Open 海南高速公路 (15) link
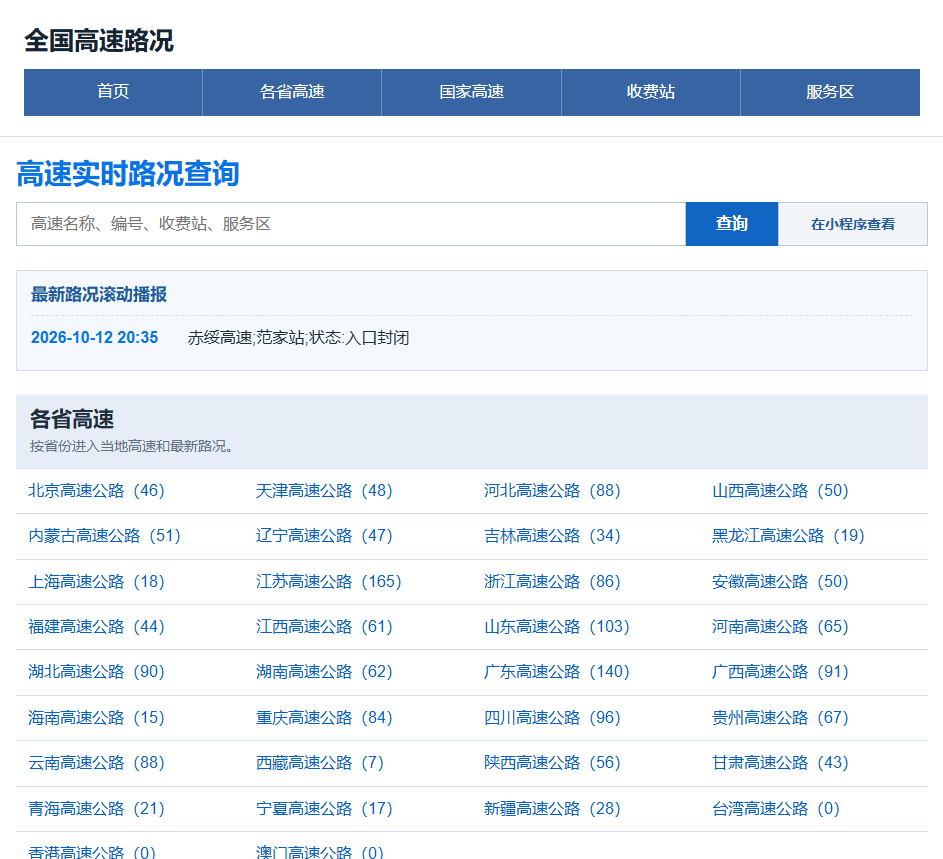This screenshot has height=859, width=943. coord(96,718)
